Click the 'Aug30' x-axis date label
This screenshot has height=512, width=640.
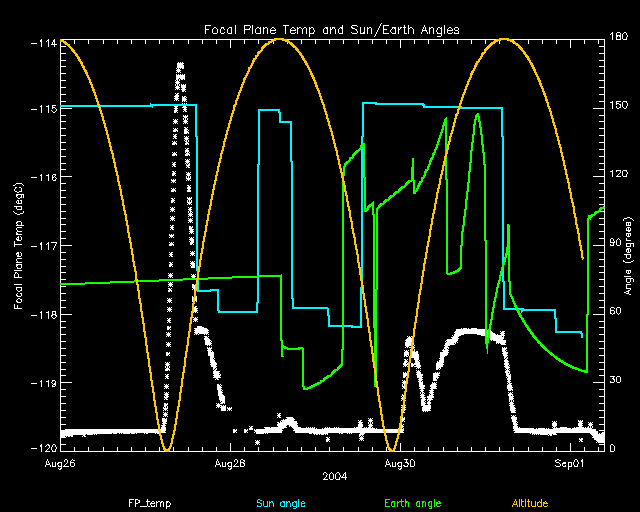pos(400,463)
